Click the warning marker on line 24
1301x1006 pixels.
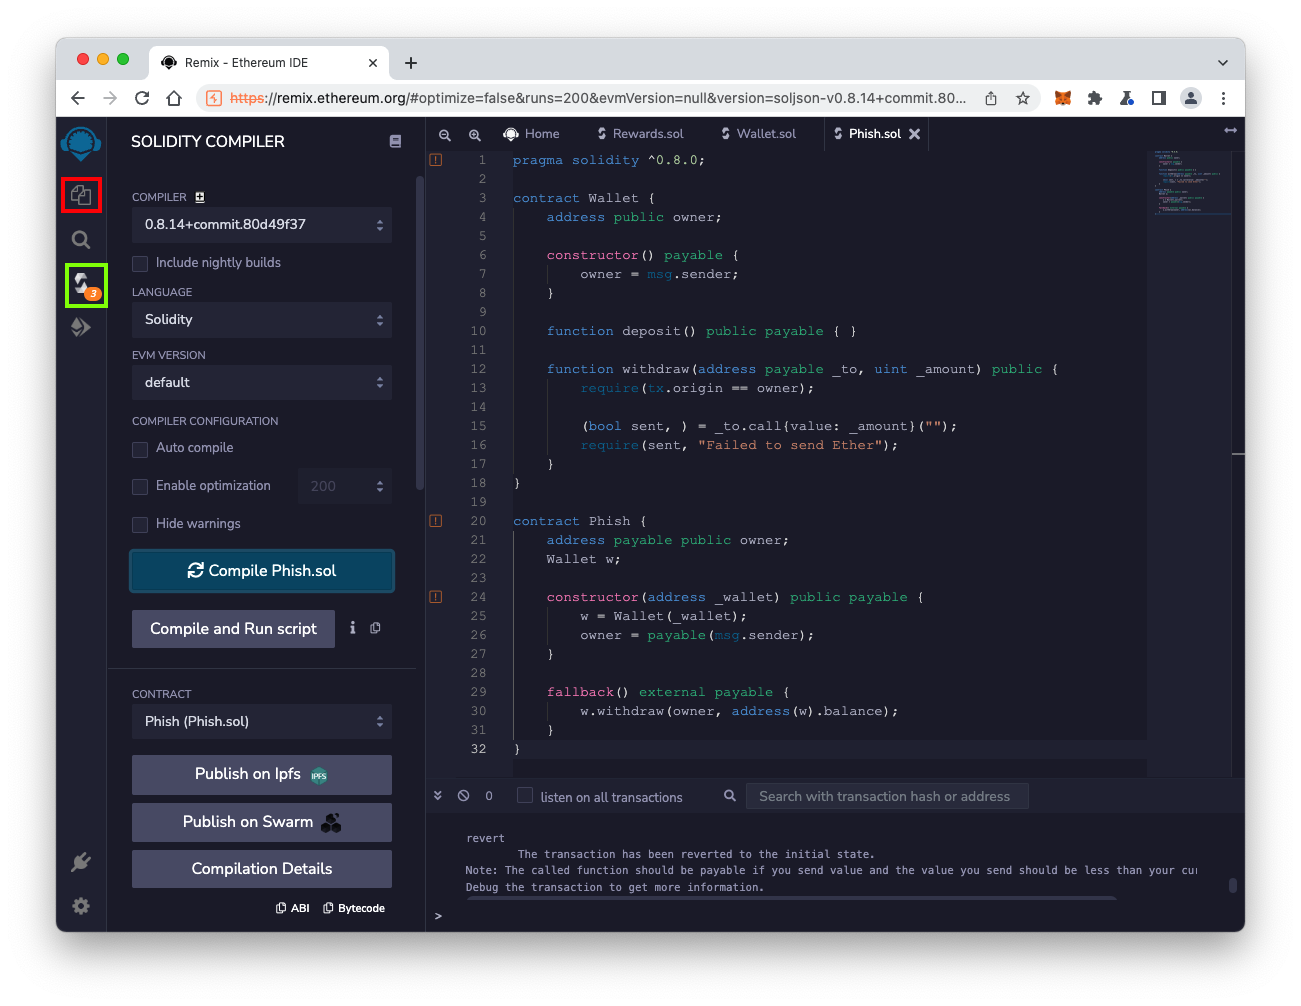pos(436,596)
